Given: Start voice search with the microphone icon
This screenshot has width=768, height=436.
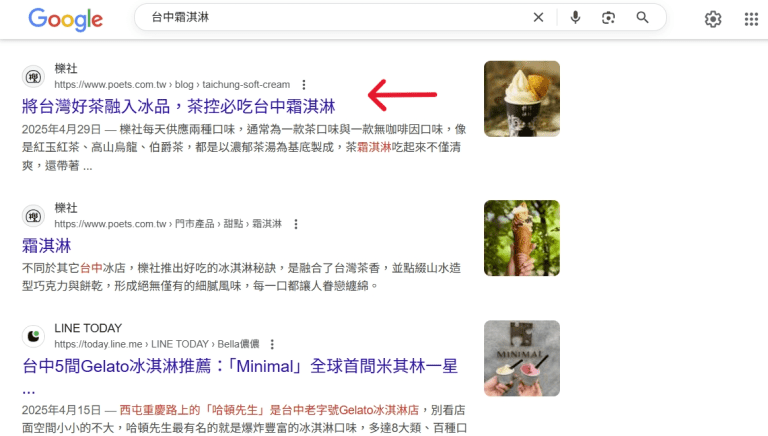Looking at the screenshot, I should coord(576,18).
